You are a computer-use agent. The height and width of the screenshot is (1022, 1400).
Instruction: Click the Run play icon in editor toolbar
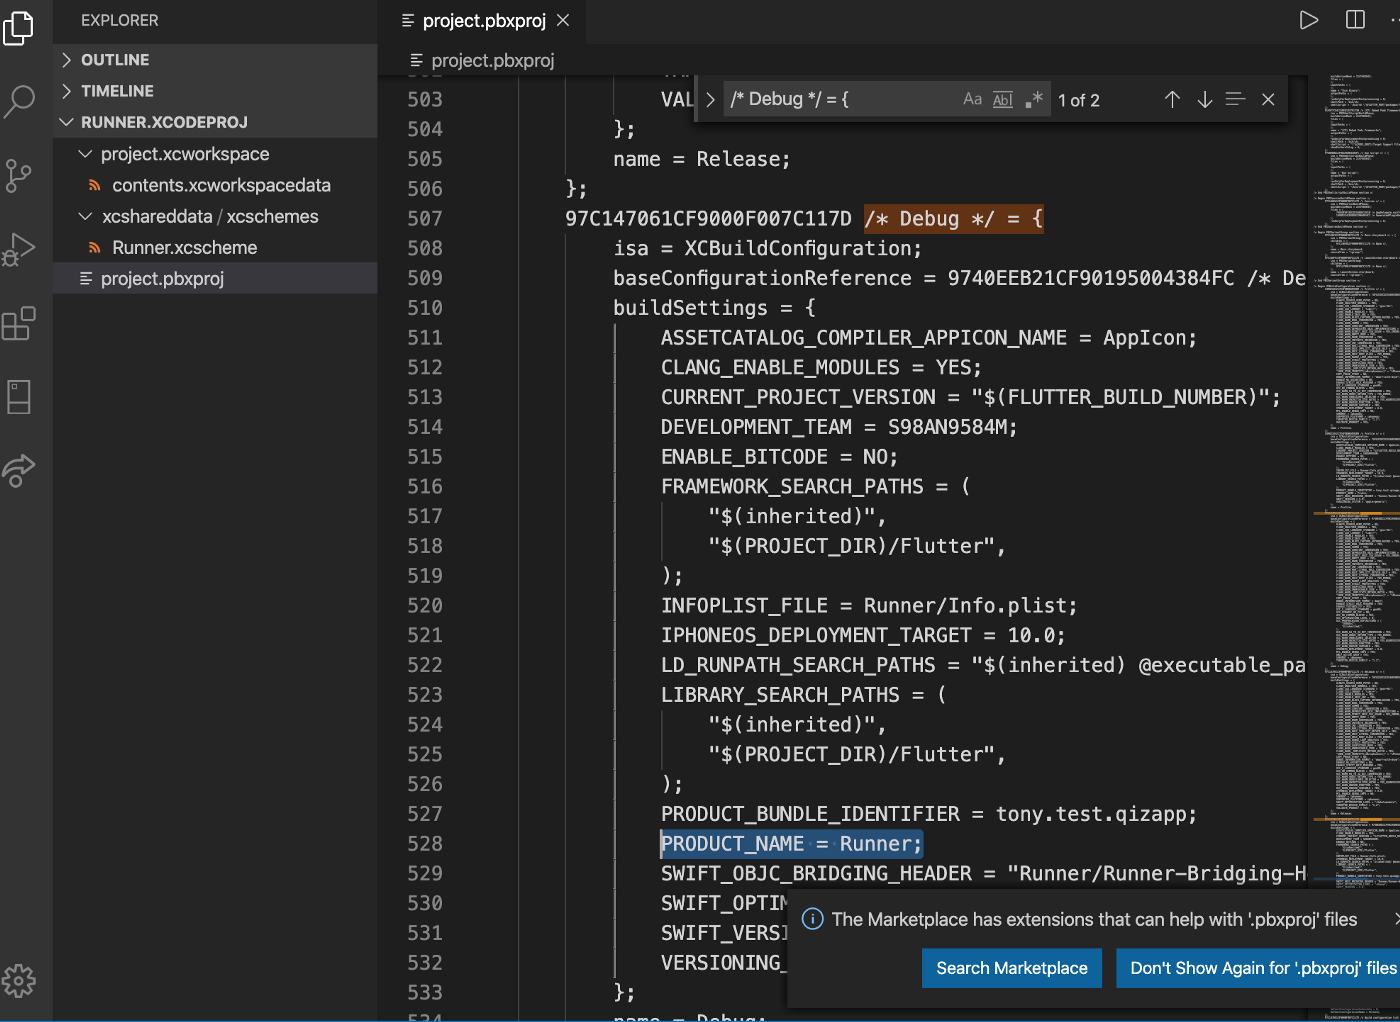point(1308,20)
